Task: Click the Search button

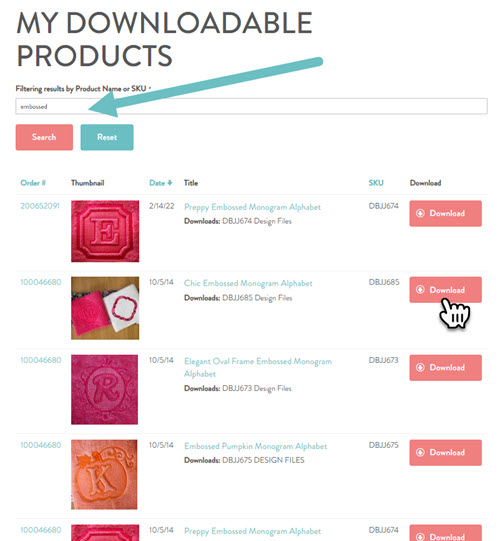Action: click(x=44, y=137)
